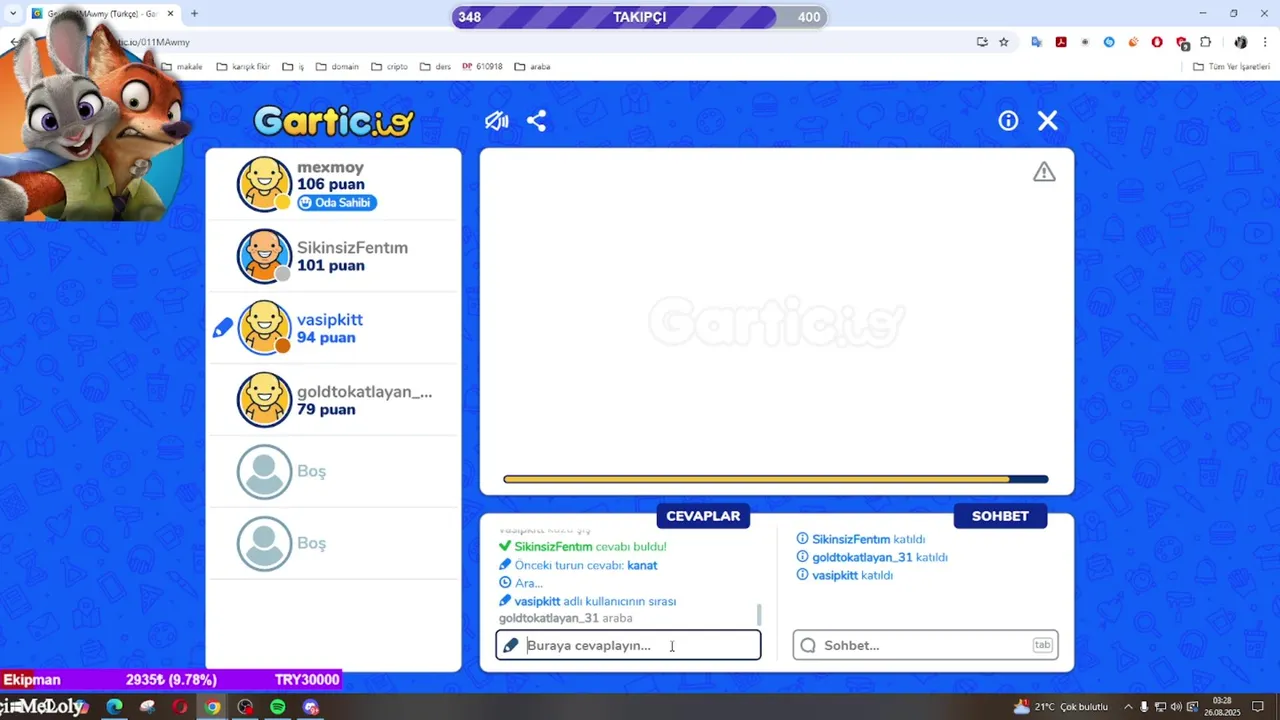This screenshot has height=720, width=1280.
Task: Open the weather widget '21°C Çok bulutlu'
Action: click(x=1061, y=707)
